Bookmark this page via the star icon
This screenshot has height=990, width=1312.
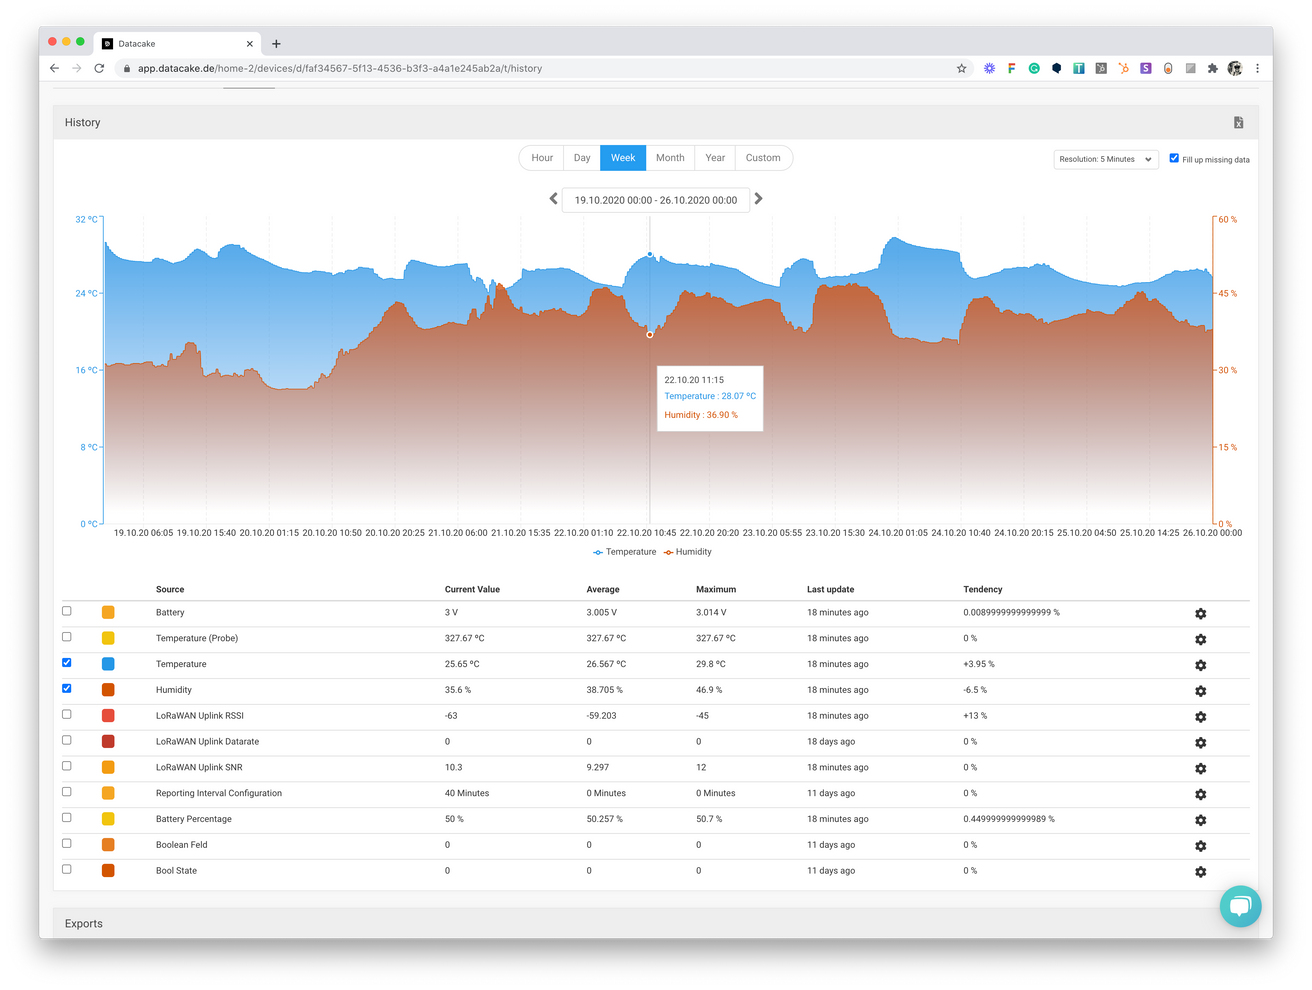coord(961,68)
